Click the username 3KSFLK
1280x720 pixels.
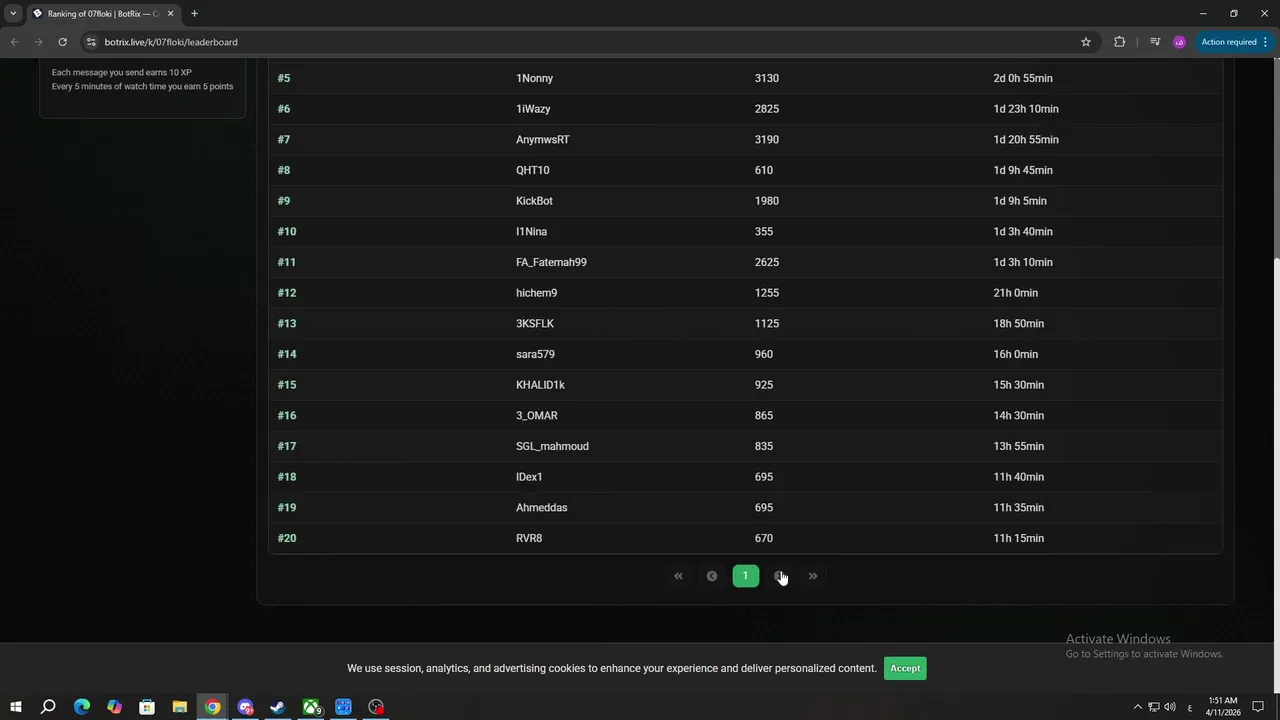(x=535, y=324)
